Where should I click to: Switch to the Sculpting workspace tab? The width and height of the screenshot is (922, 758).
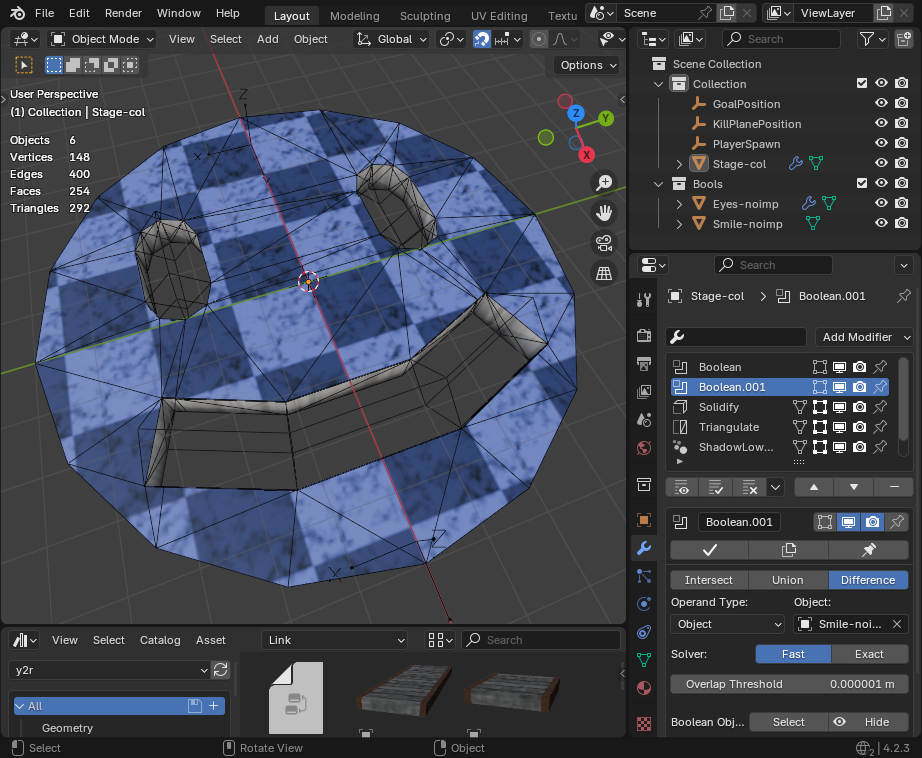(x=425, y=16)
